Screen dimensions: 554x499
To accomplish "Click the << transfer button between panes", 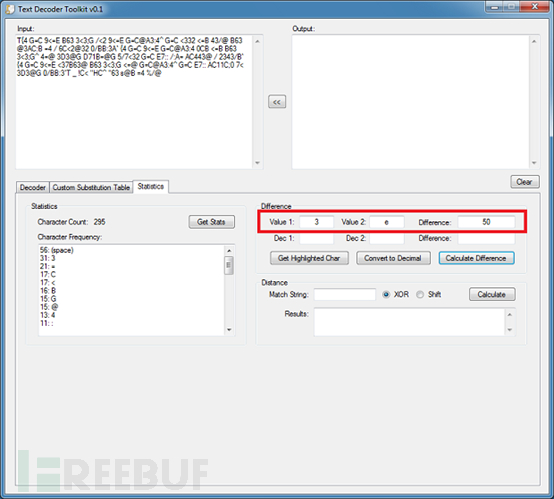I will click(x=277, y=102).
